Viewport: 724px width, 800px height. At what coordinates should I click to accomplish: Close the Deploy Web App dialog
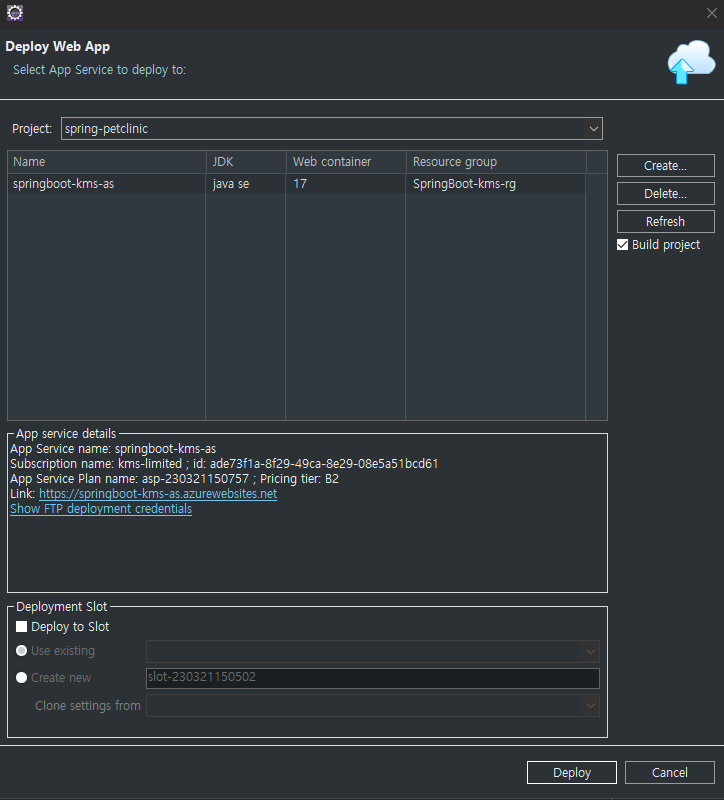(711, 13)
